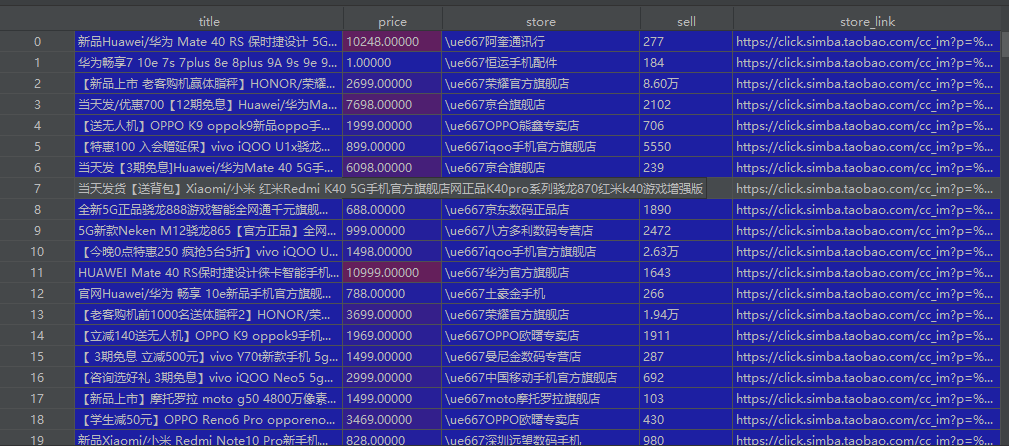This screenshot has height=446, width=1009.
Task: Click price cell 1969.00000
Action: [393, 336]
